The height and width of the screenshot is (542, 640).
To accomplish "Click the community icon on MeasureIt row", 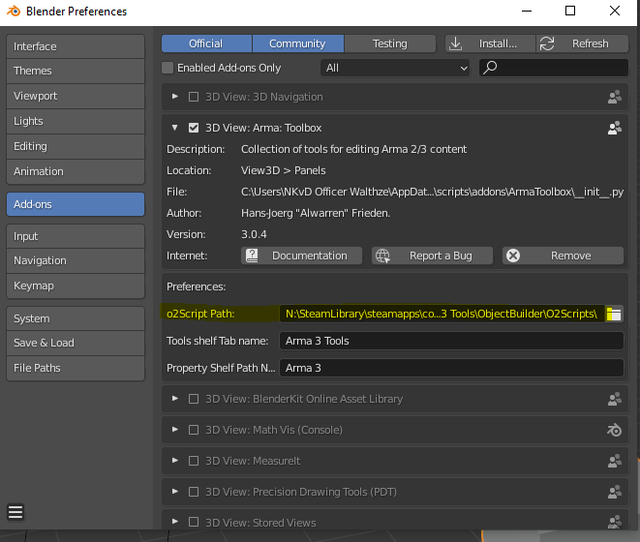I will [615, 461].
